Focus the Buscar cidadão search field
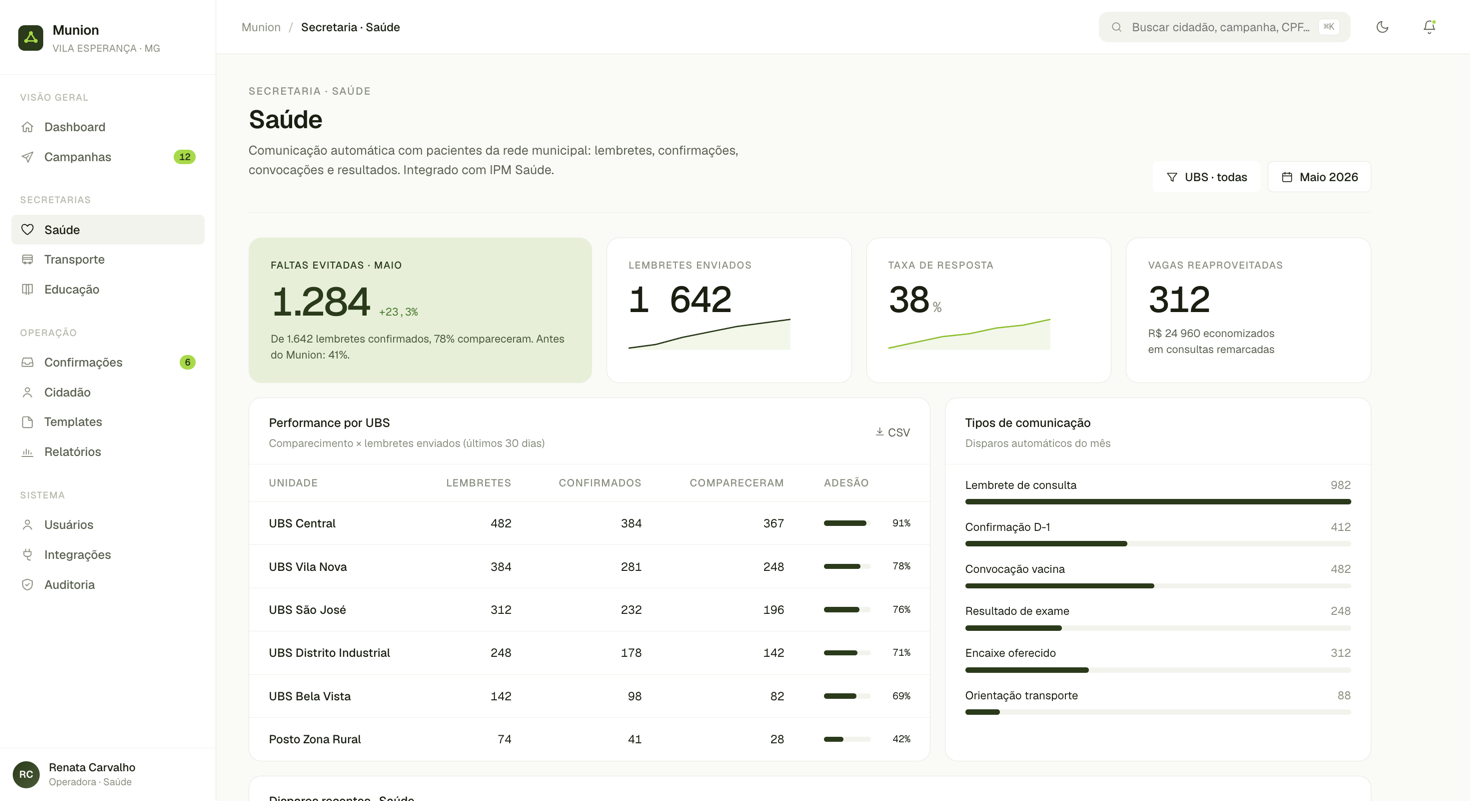 [x=1224, y=27]
